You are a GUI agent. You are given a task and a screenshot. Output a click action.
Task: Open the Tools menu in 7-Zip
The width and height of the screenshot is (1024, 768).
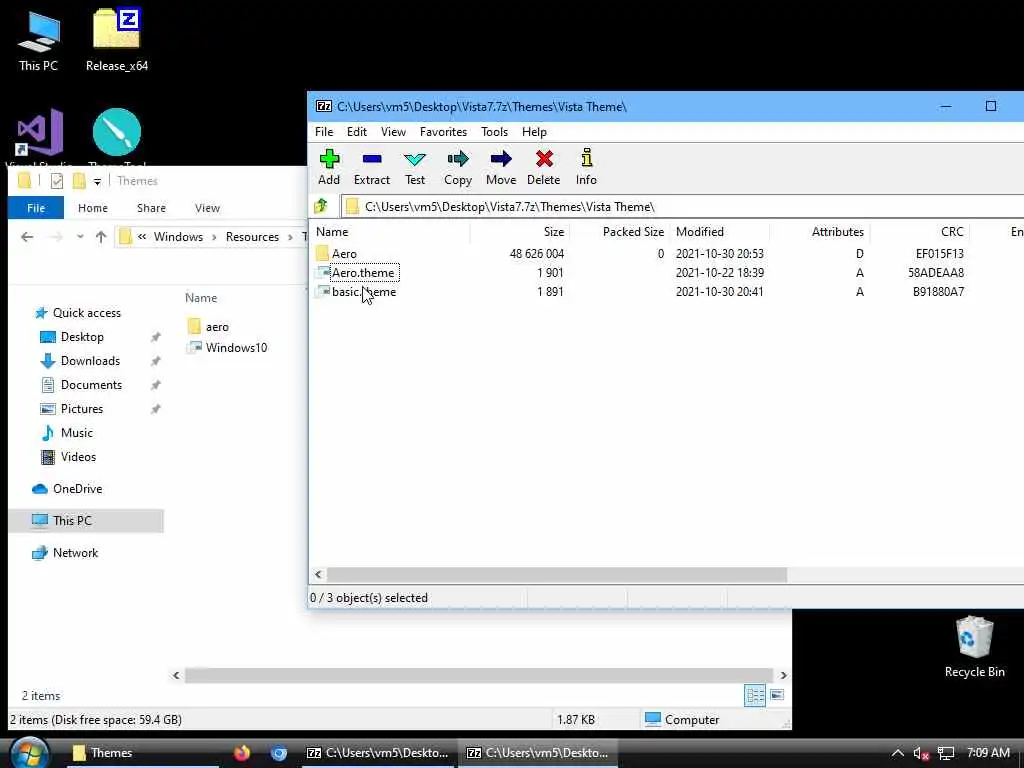(x=494, y=132)
